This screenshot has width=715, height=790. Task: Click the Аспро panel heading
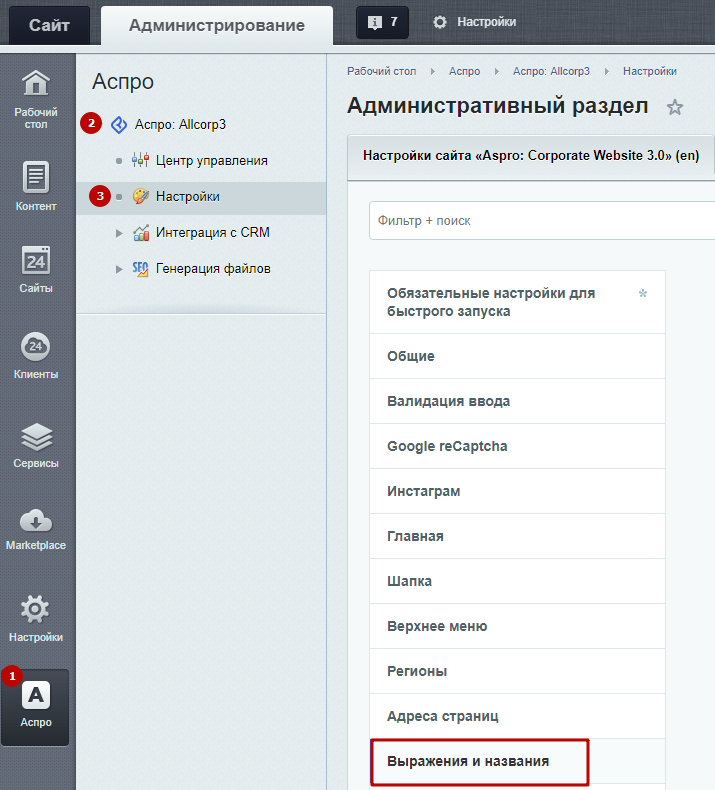(123, 82)
